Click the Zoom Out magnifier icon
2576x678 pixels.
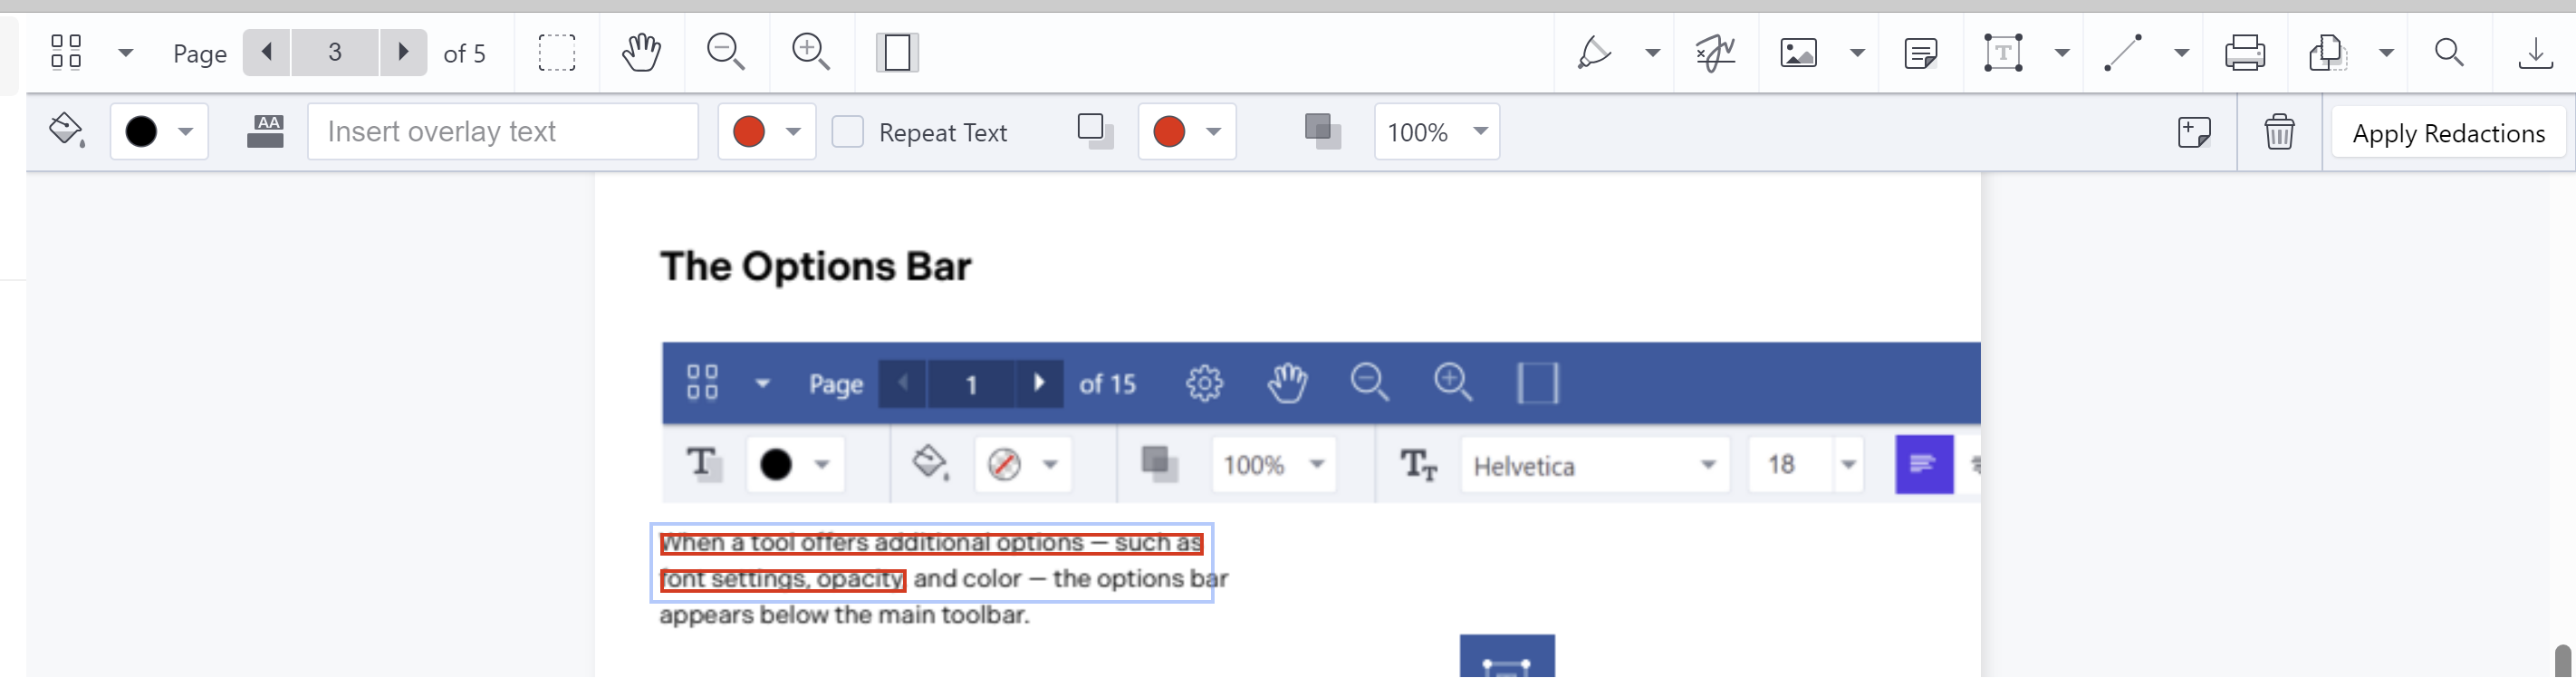(725, 52)
